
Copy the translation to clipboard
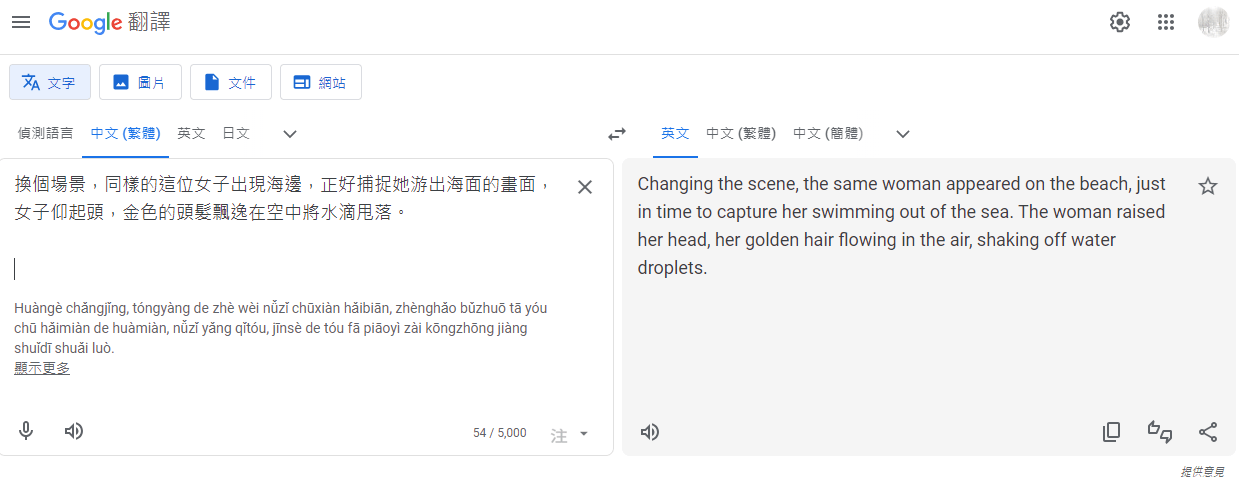(x=1111, y=432)
